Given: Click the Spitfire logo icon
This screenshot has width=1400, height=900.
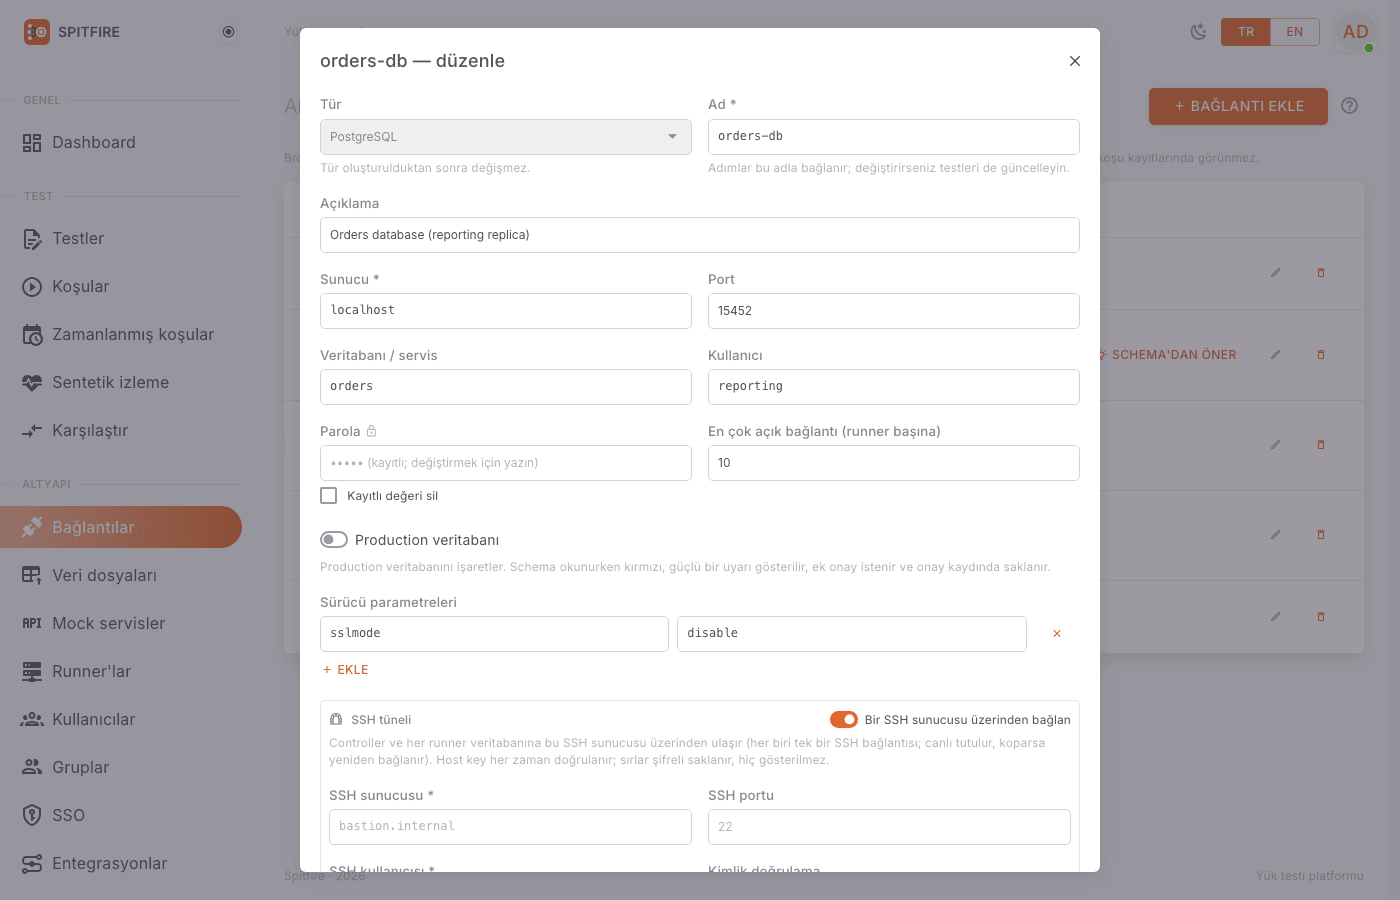Looking at the screenshot, I should pyautogui.click(x=37, y=32).
